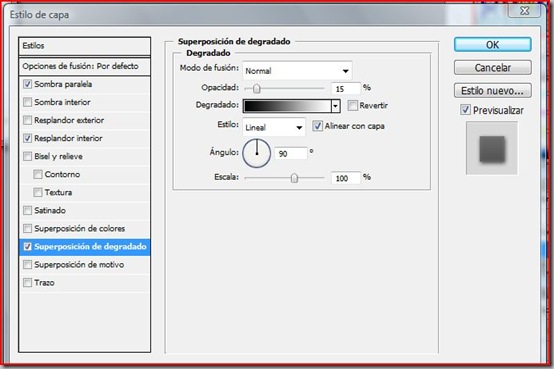This screenshot has width=554, height=369.
Task: Open the Estilo Lineal dropdown
Action: click(274, 127)
